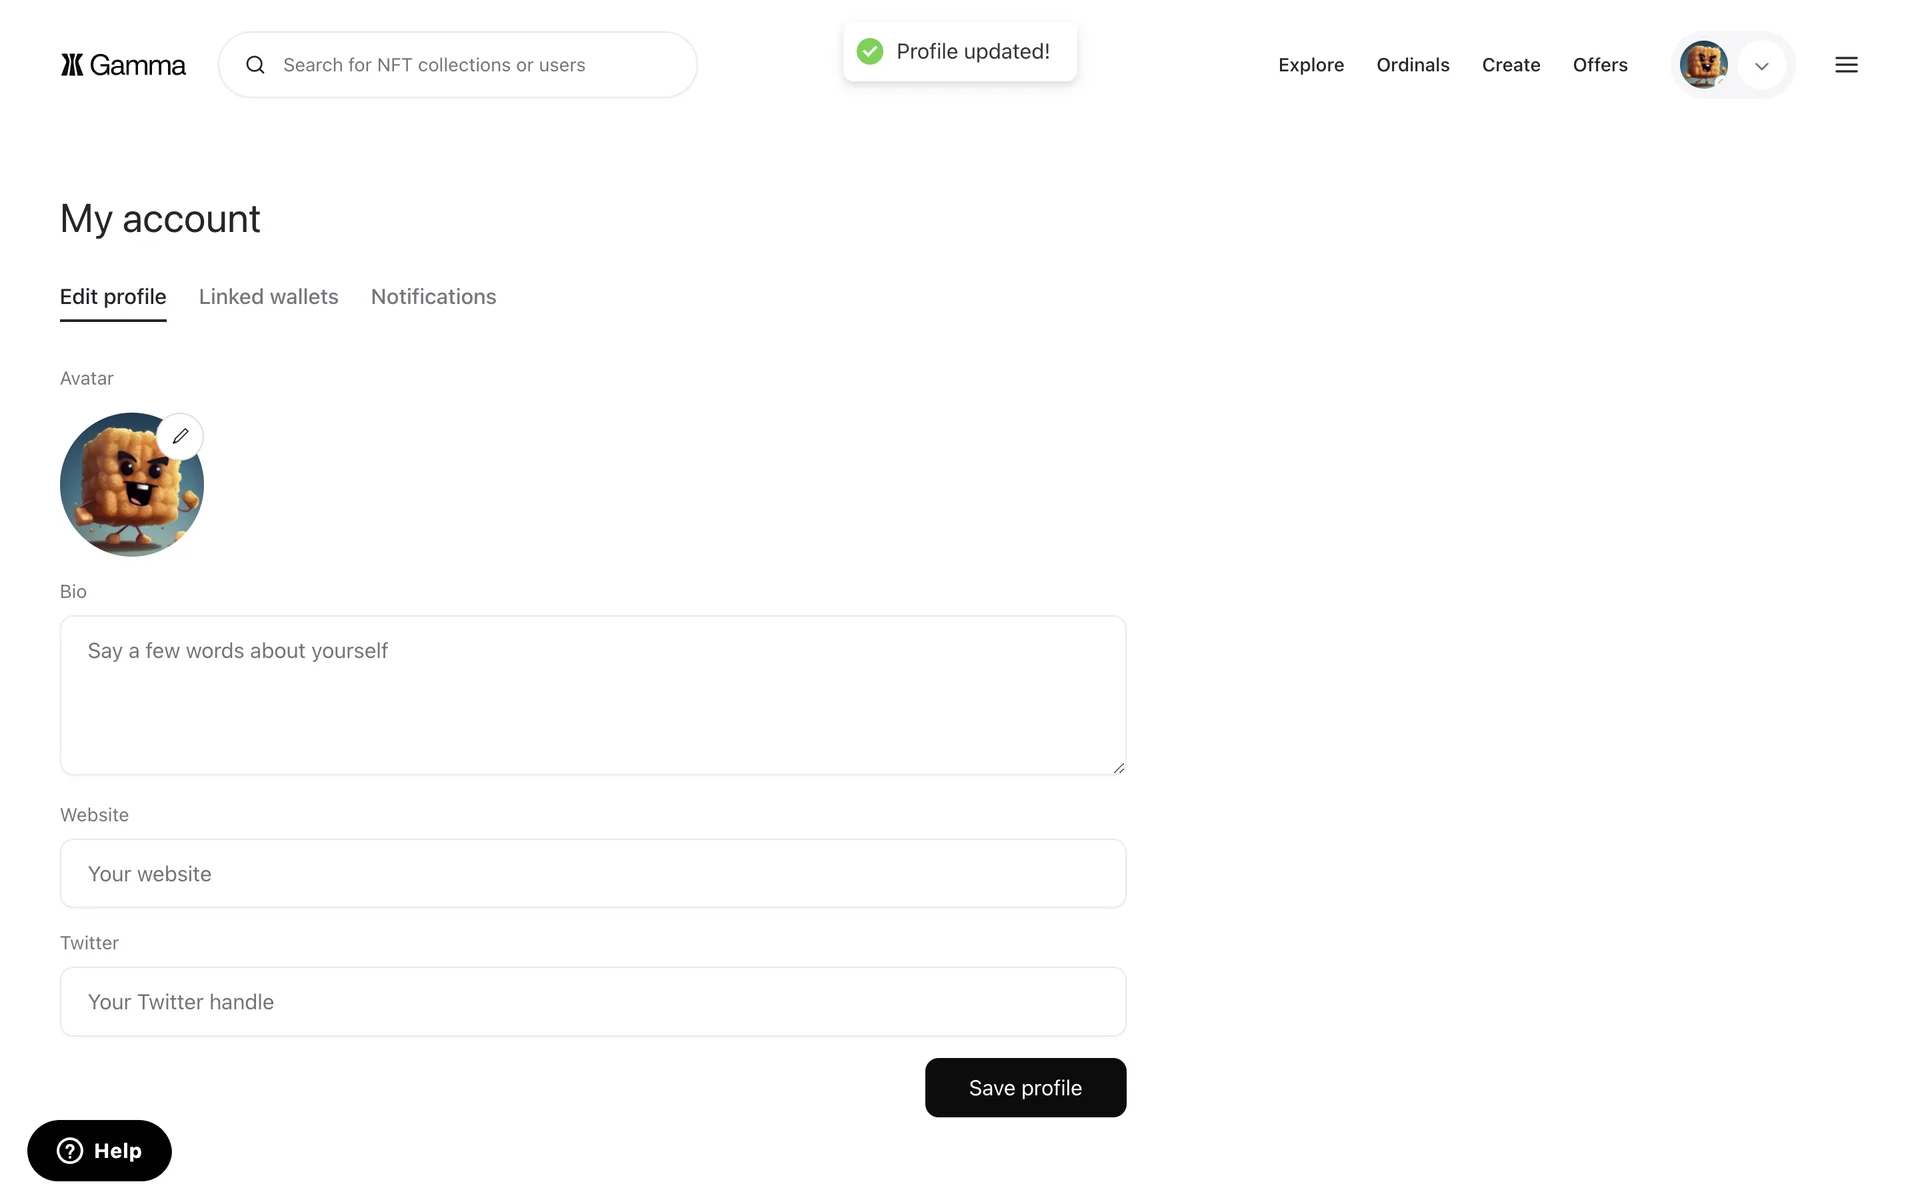Open the Notifications tab

tap(433, 297)
